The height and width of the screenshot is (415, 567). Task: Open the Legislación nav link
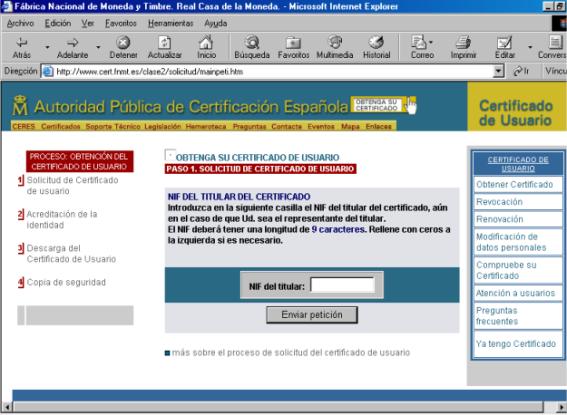tap(163, 127)
